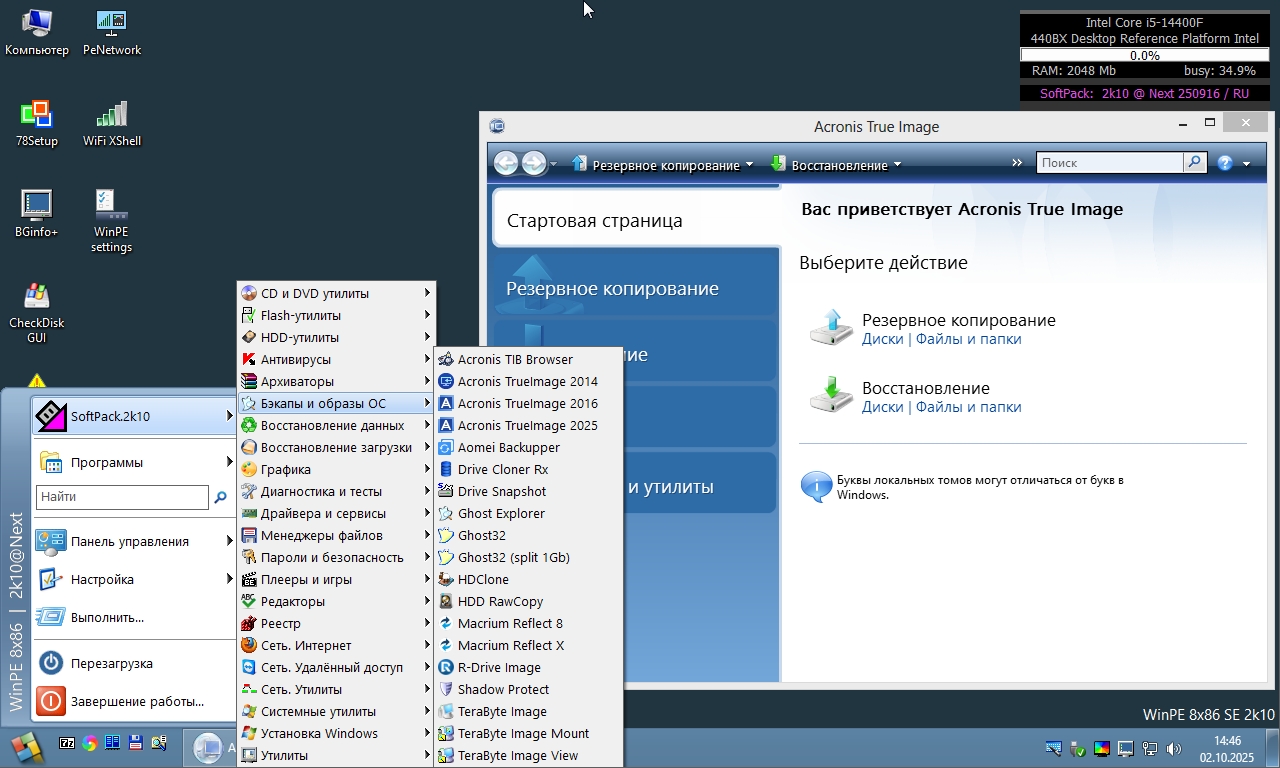This screenshot has height=768, width=1280.
Task: Click Файлы и папки link under Восстановление
Action: [968, 407]
